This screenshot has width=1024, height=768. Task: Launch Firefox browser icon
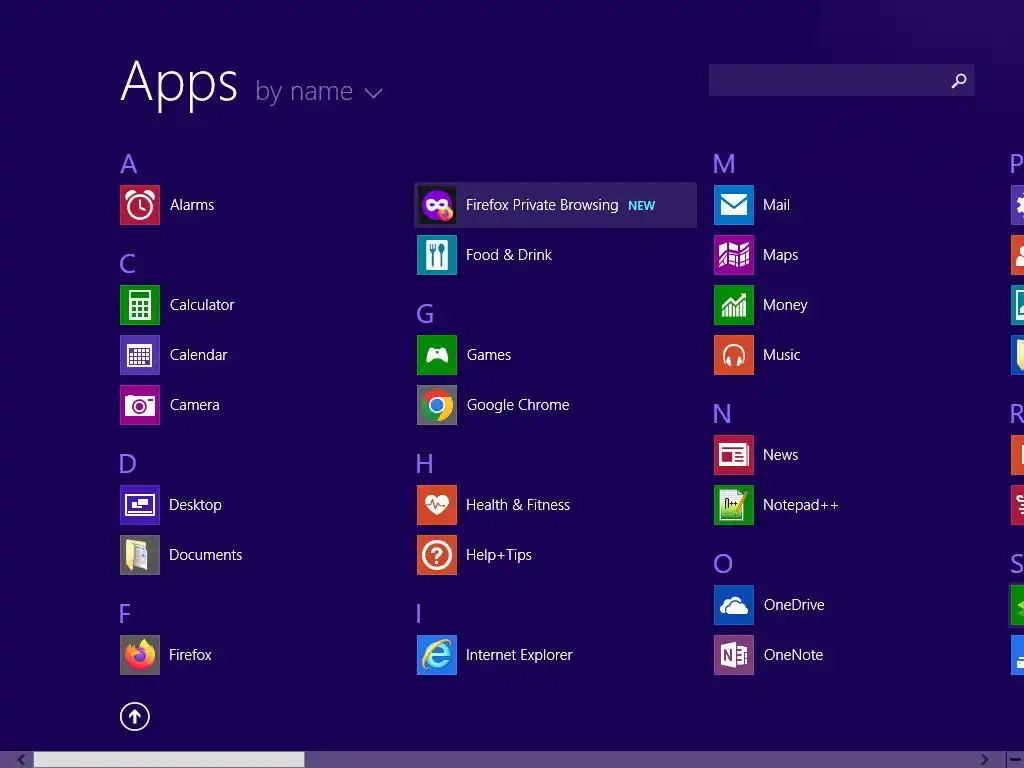[140, 655]
